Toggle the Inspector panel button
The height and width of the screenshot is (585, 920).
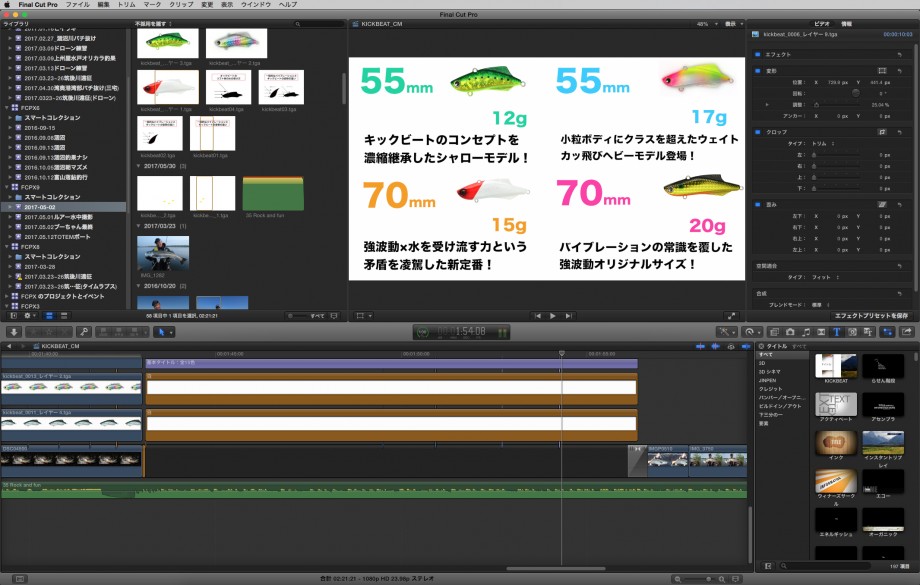(887, 332)
